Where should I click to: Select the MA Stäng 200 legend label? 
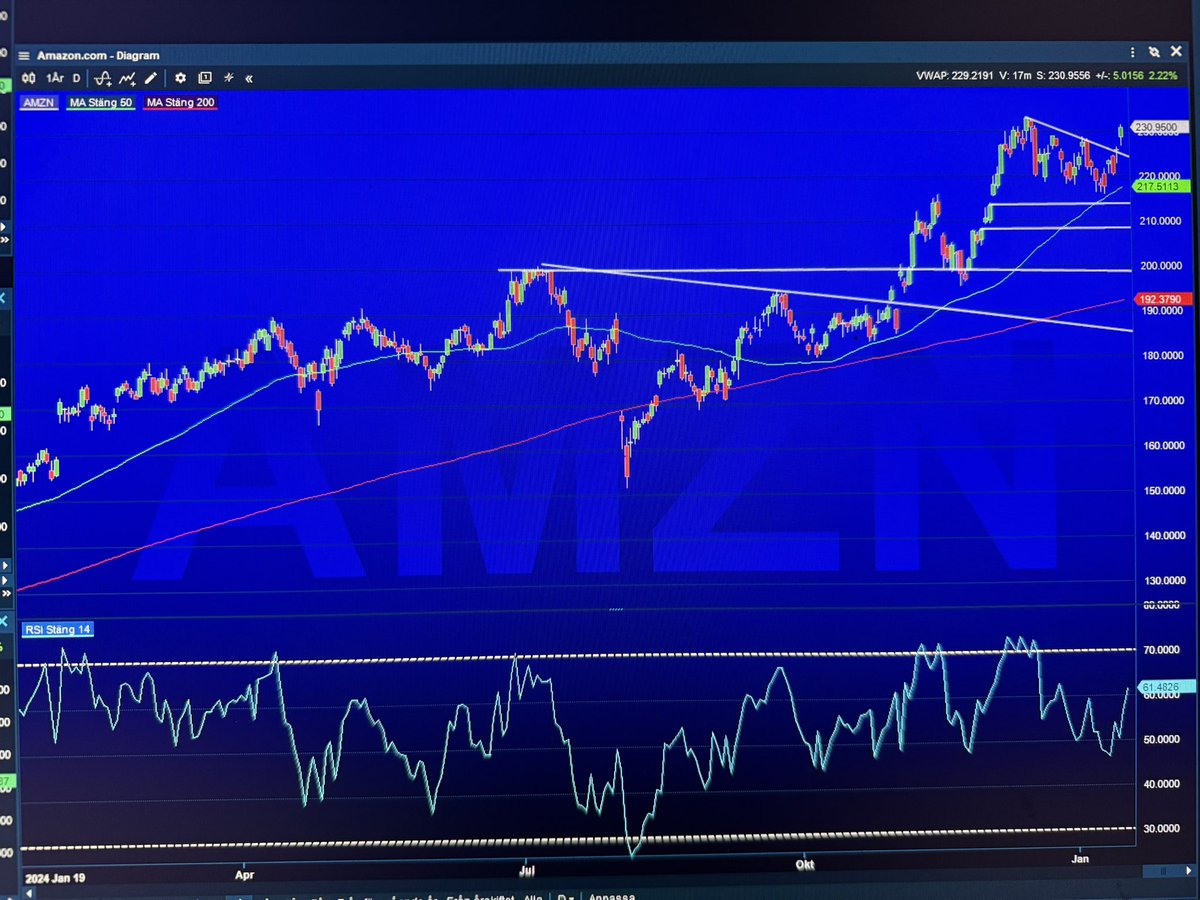point(180,102)
